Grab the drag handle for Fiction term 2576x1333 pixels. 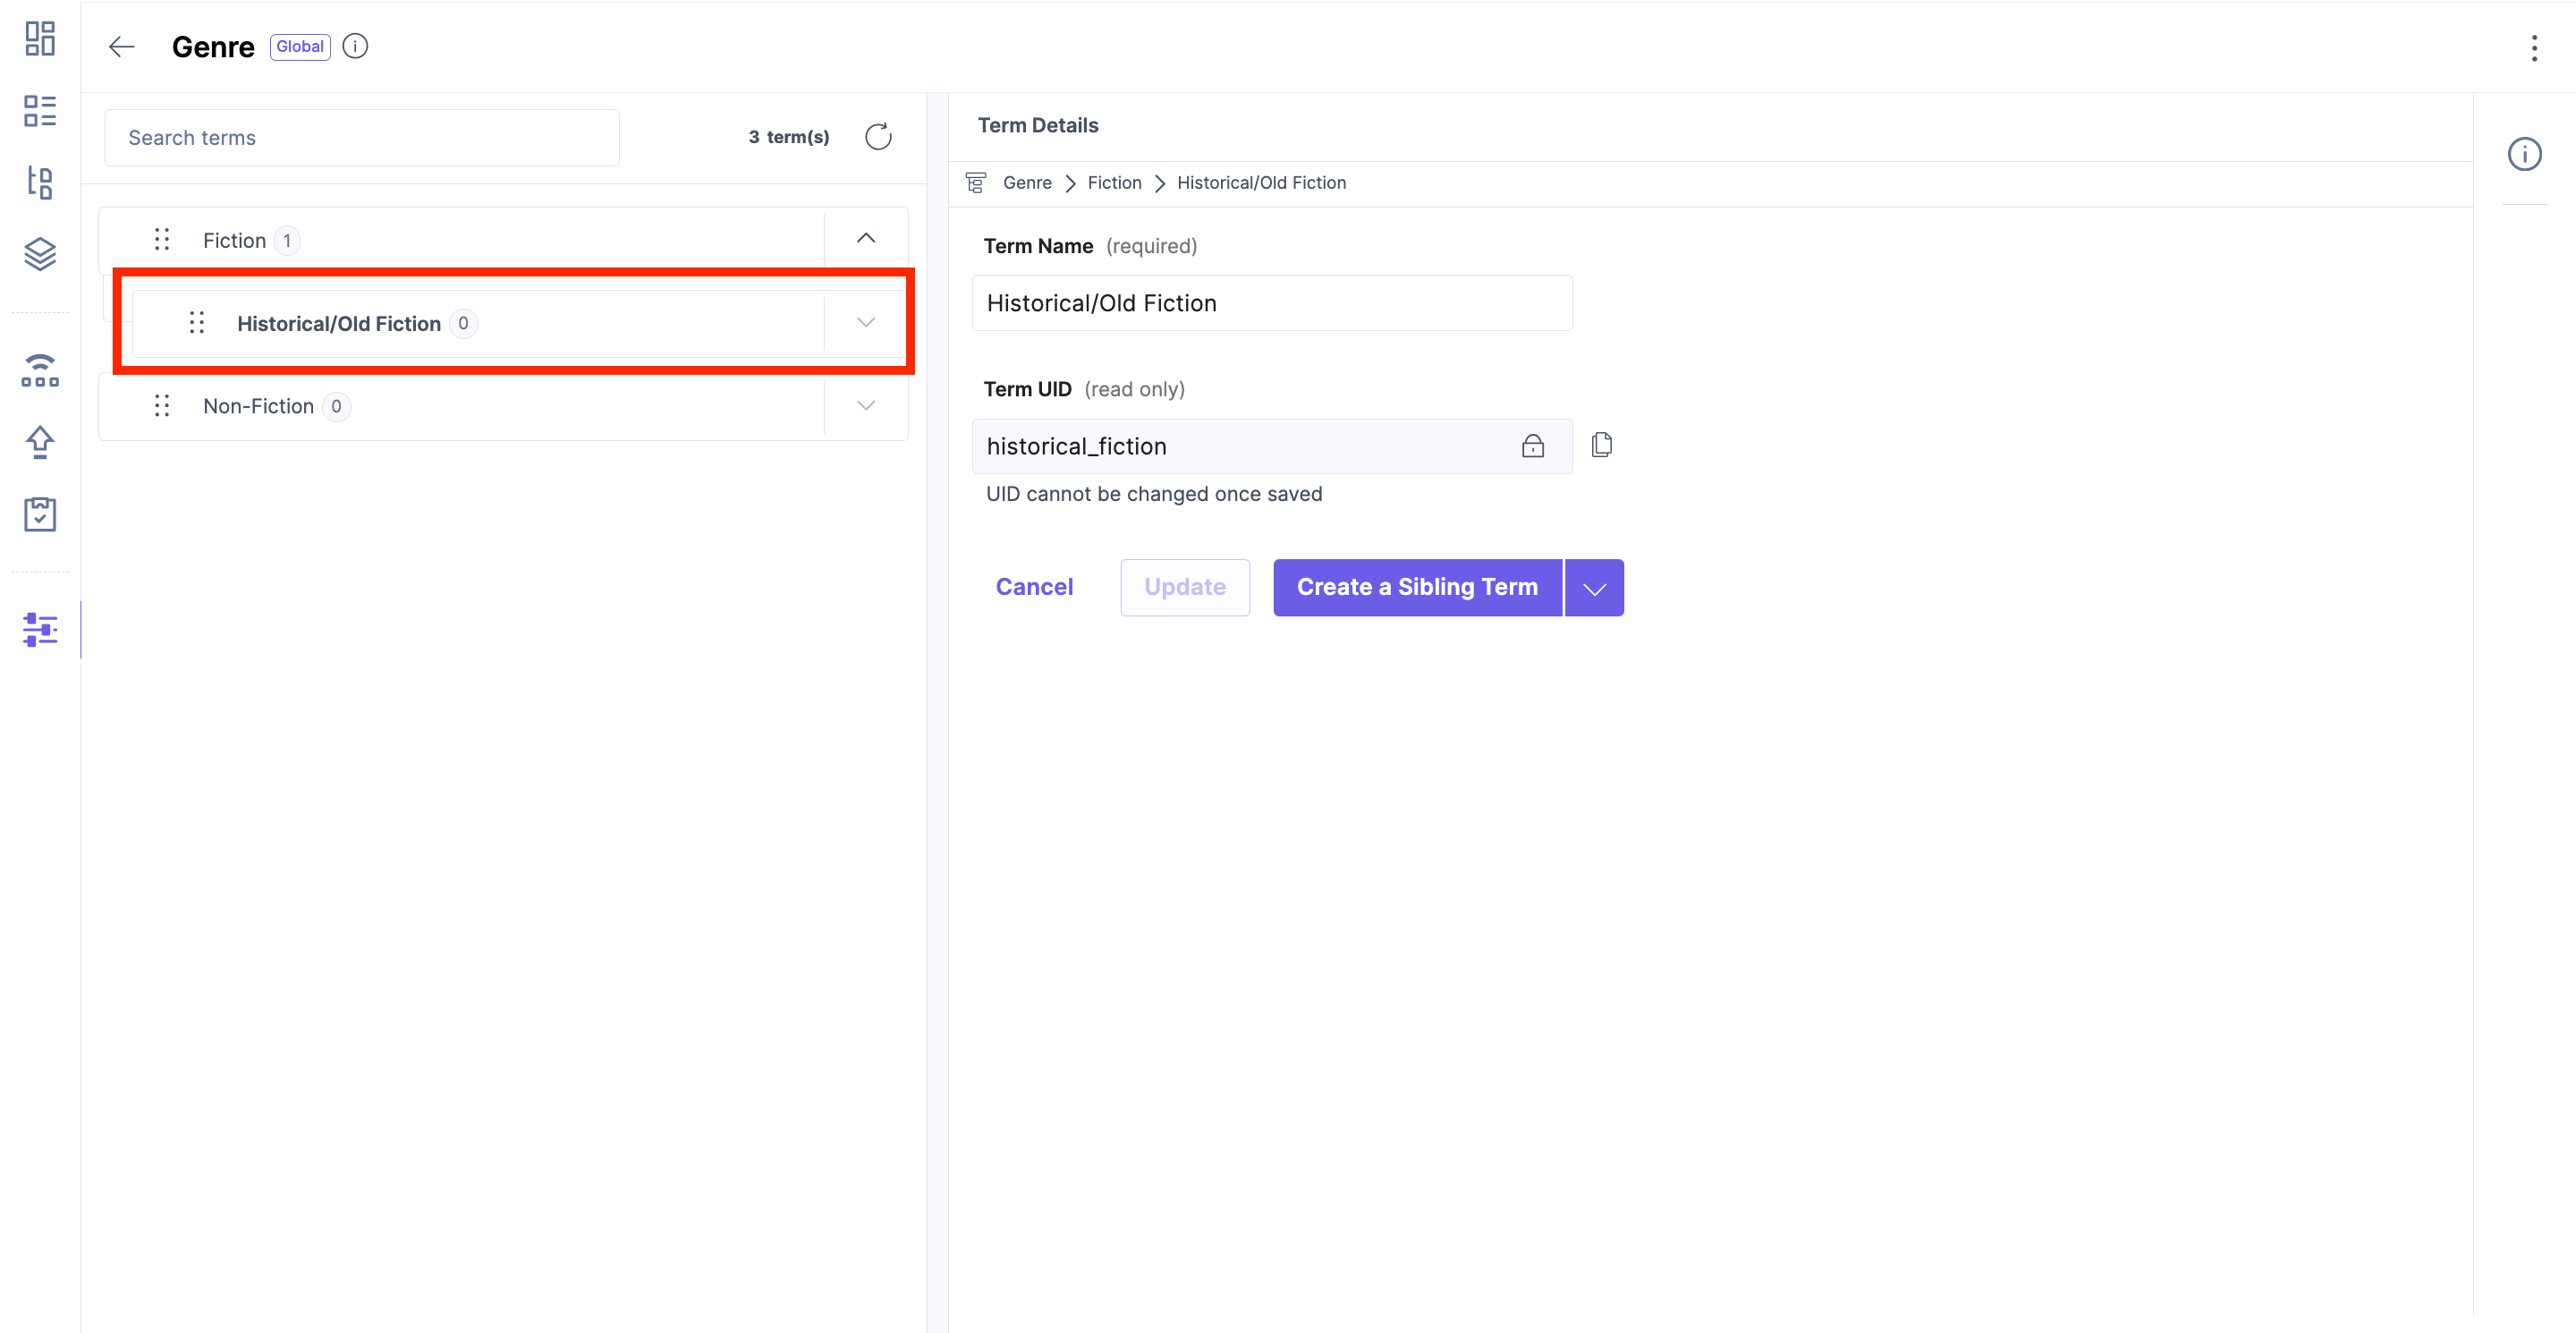pos(162,240)
